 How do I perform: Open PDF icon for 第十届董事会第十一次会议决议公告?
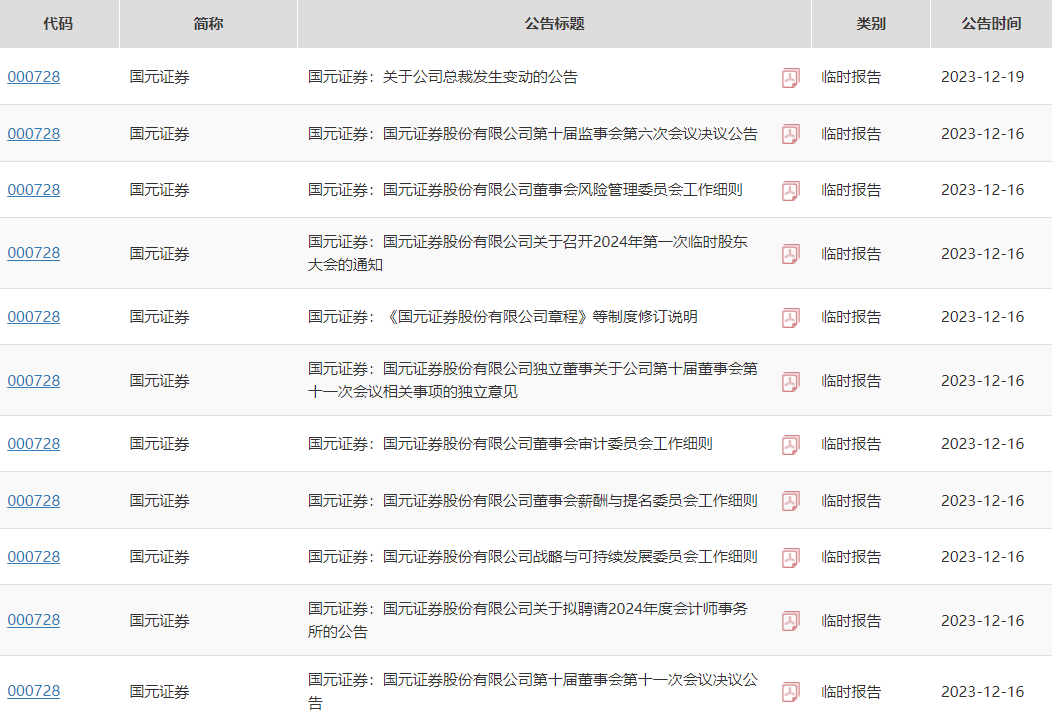790,692
